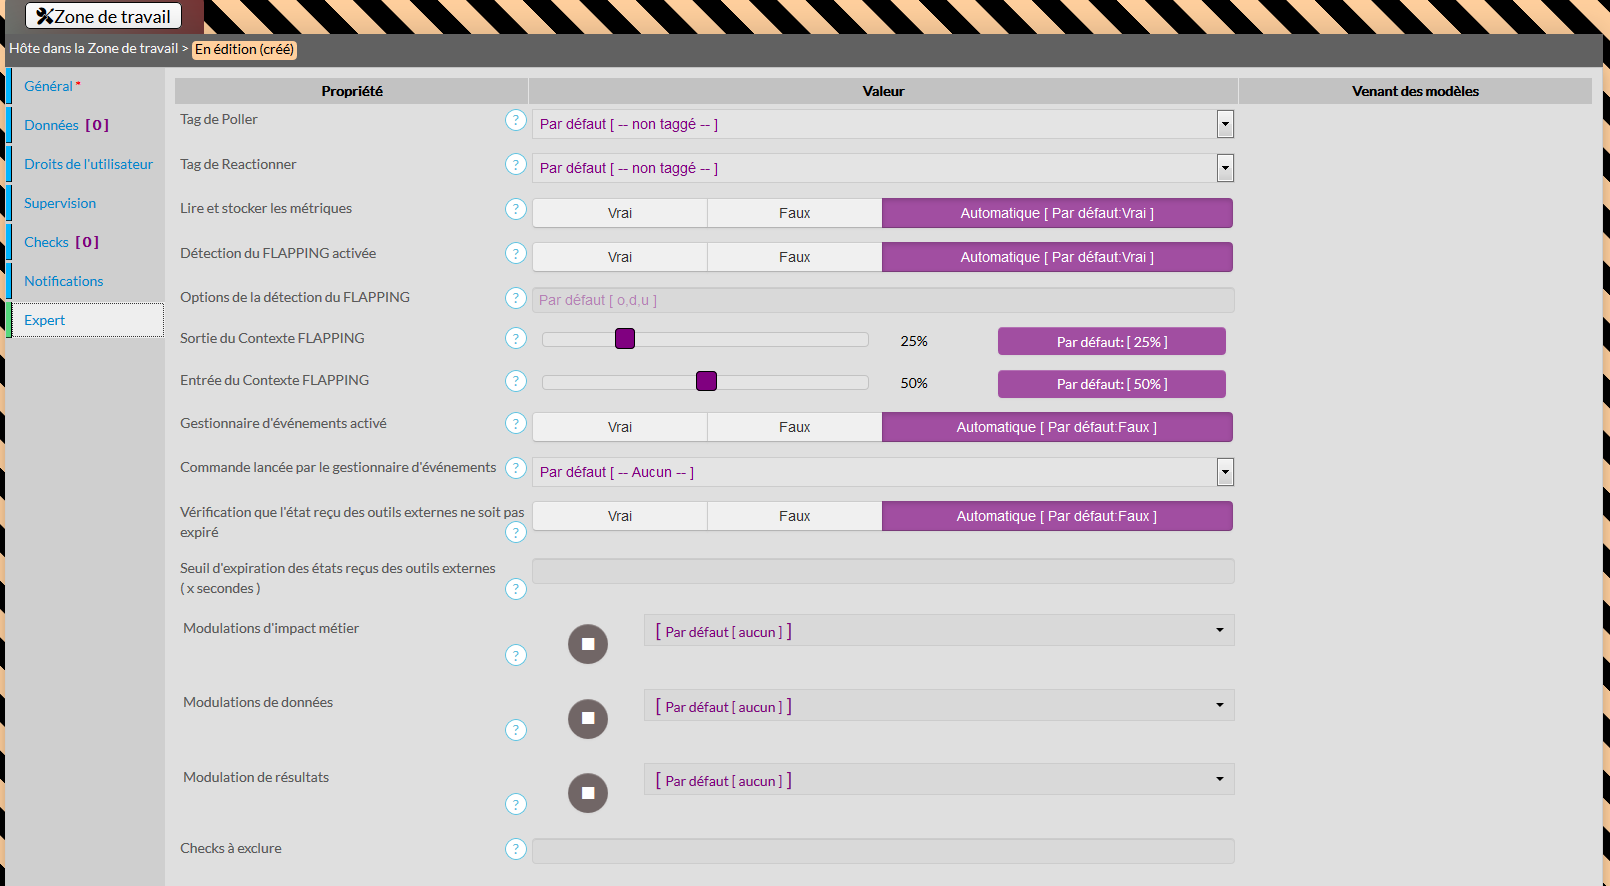Open help for Lire et stocker les métriques
The image size is (1610, 886).
[515, 209]
